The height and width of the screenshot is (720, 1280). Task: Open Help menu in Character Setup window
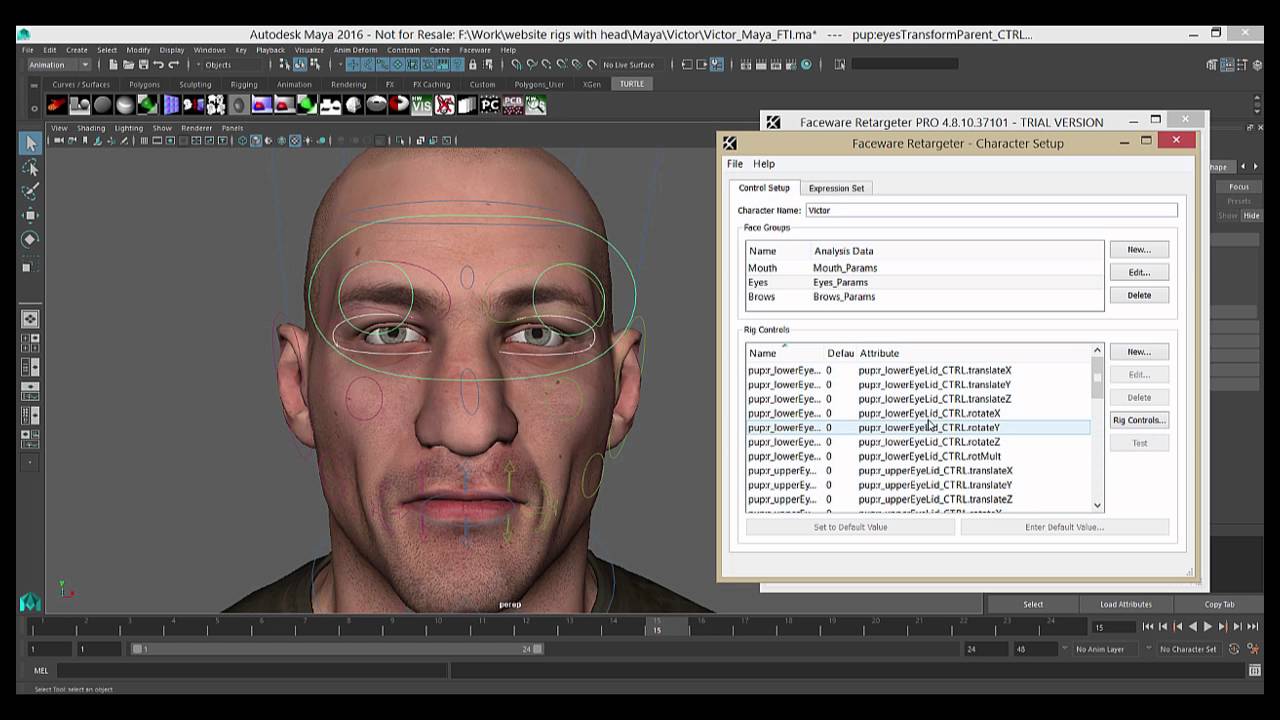(x=764, y=164)
